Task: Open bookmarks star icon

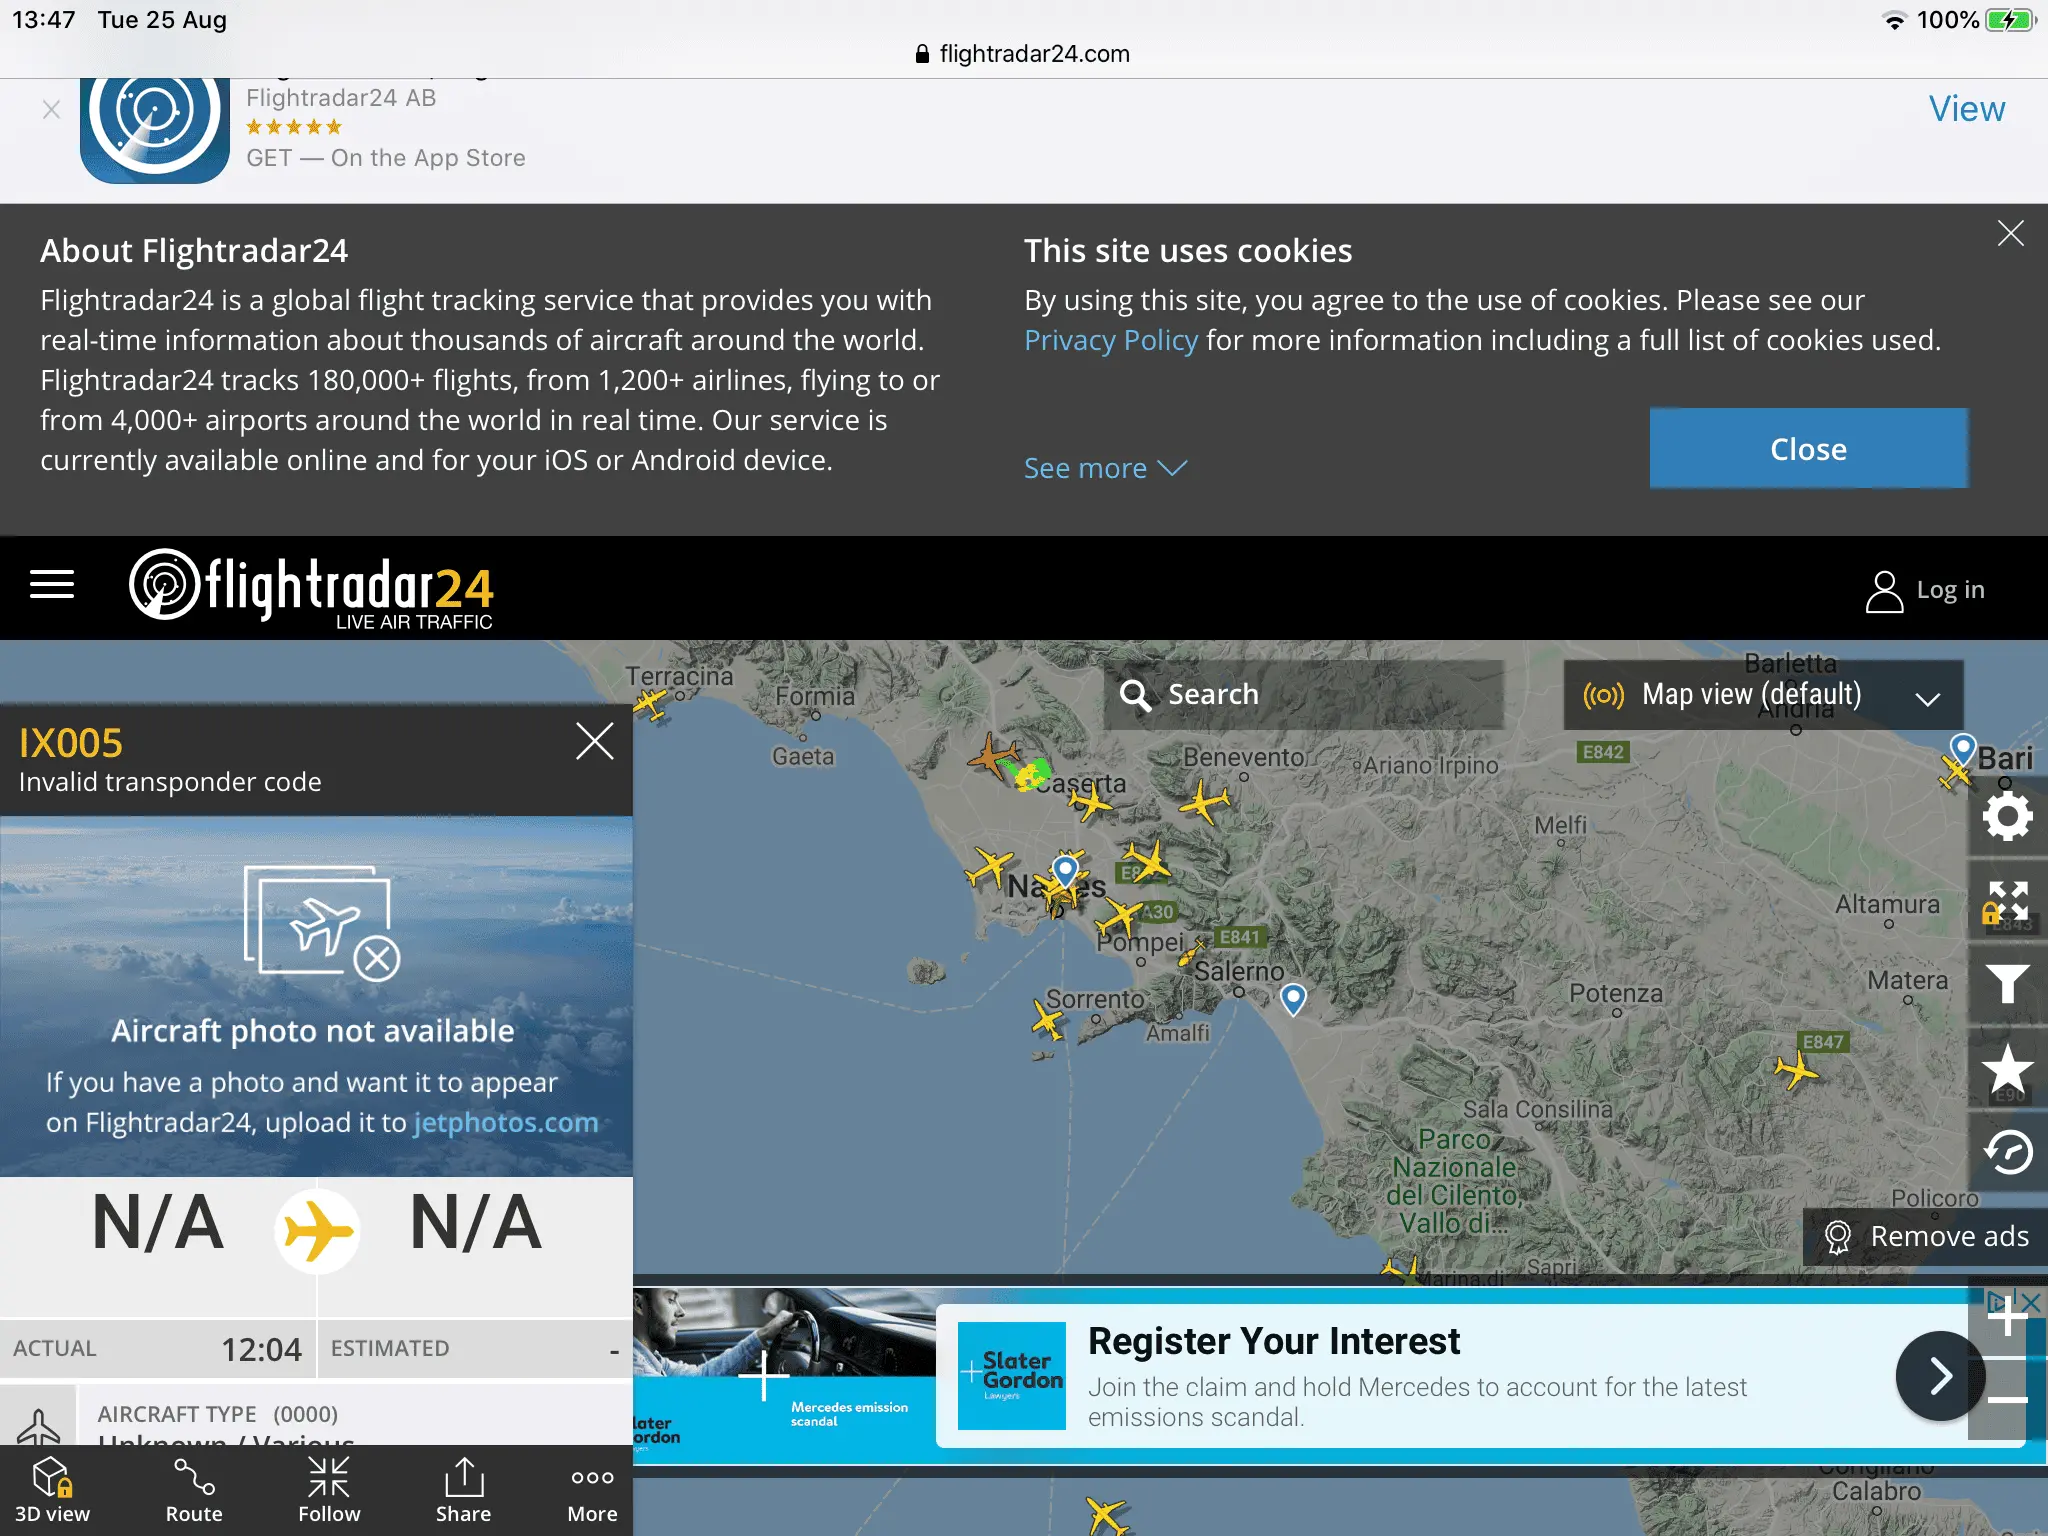Action: point(2007,1068)
